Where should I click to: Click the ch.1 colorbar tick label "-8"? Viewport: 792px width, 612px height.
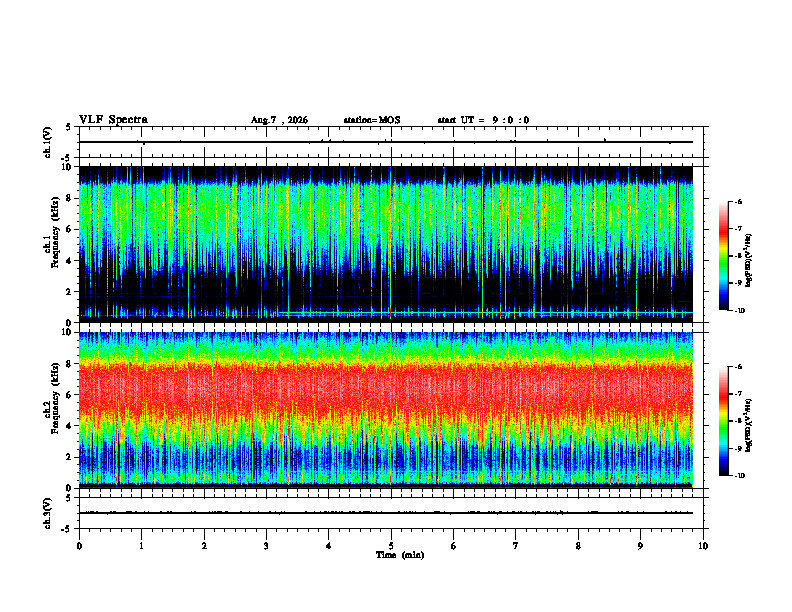click(x=738, y=256)
